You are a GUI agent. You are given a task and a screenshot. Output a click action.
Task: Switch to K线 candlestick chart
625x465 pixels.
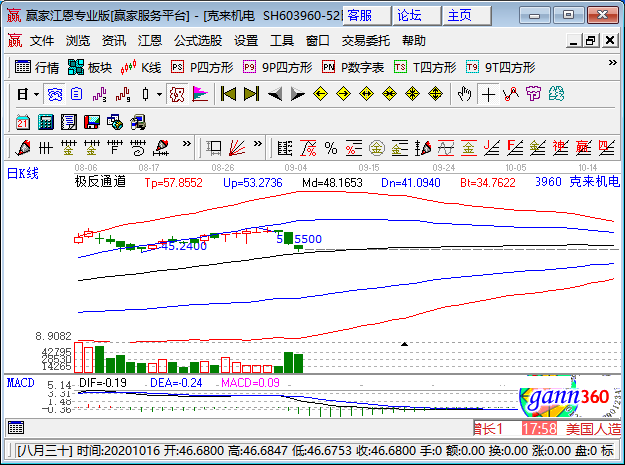click(x=141, y=67)
